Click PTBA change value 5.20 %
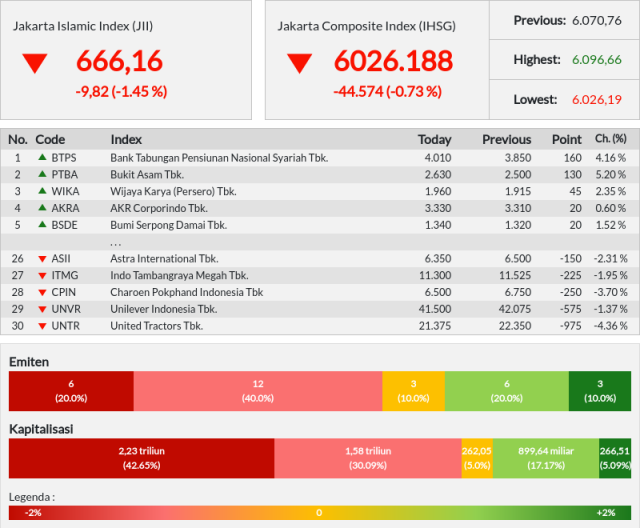Viewport: 640px width, 528px height. tap(611, 175)
